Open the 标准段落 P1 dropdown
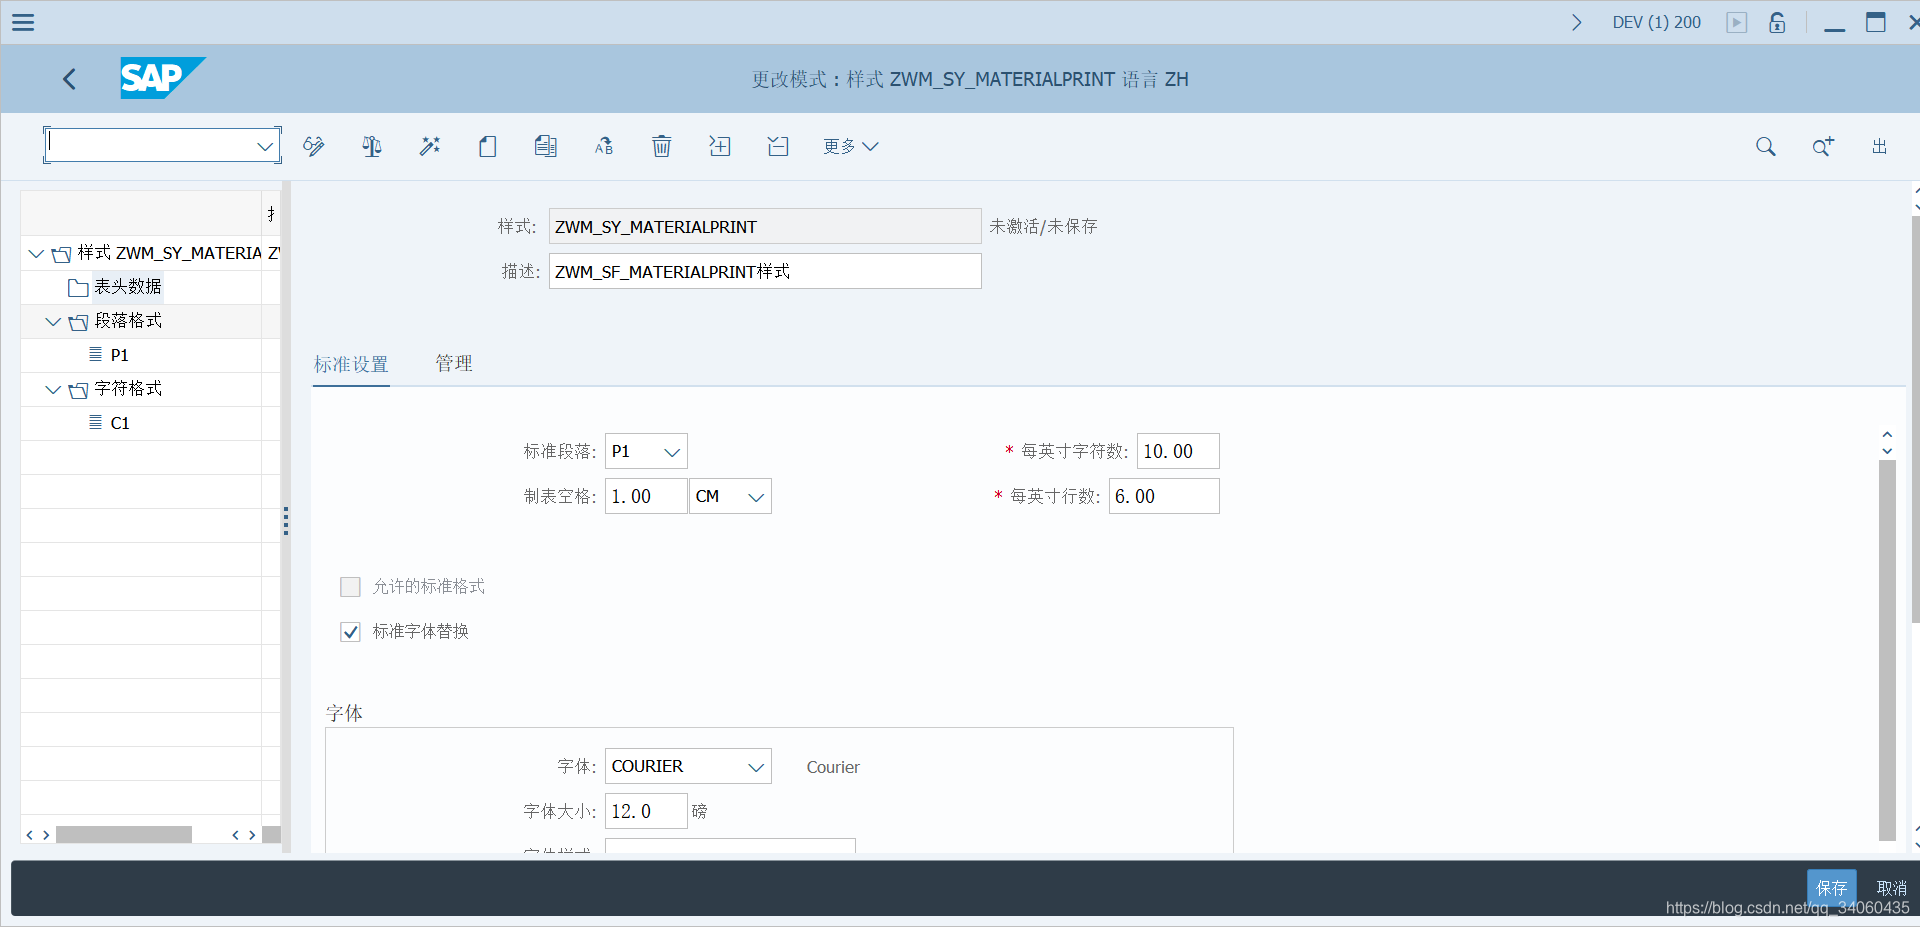1920x927 pixels. pos(672,452)
